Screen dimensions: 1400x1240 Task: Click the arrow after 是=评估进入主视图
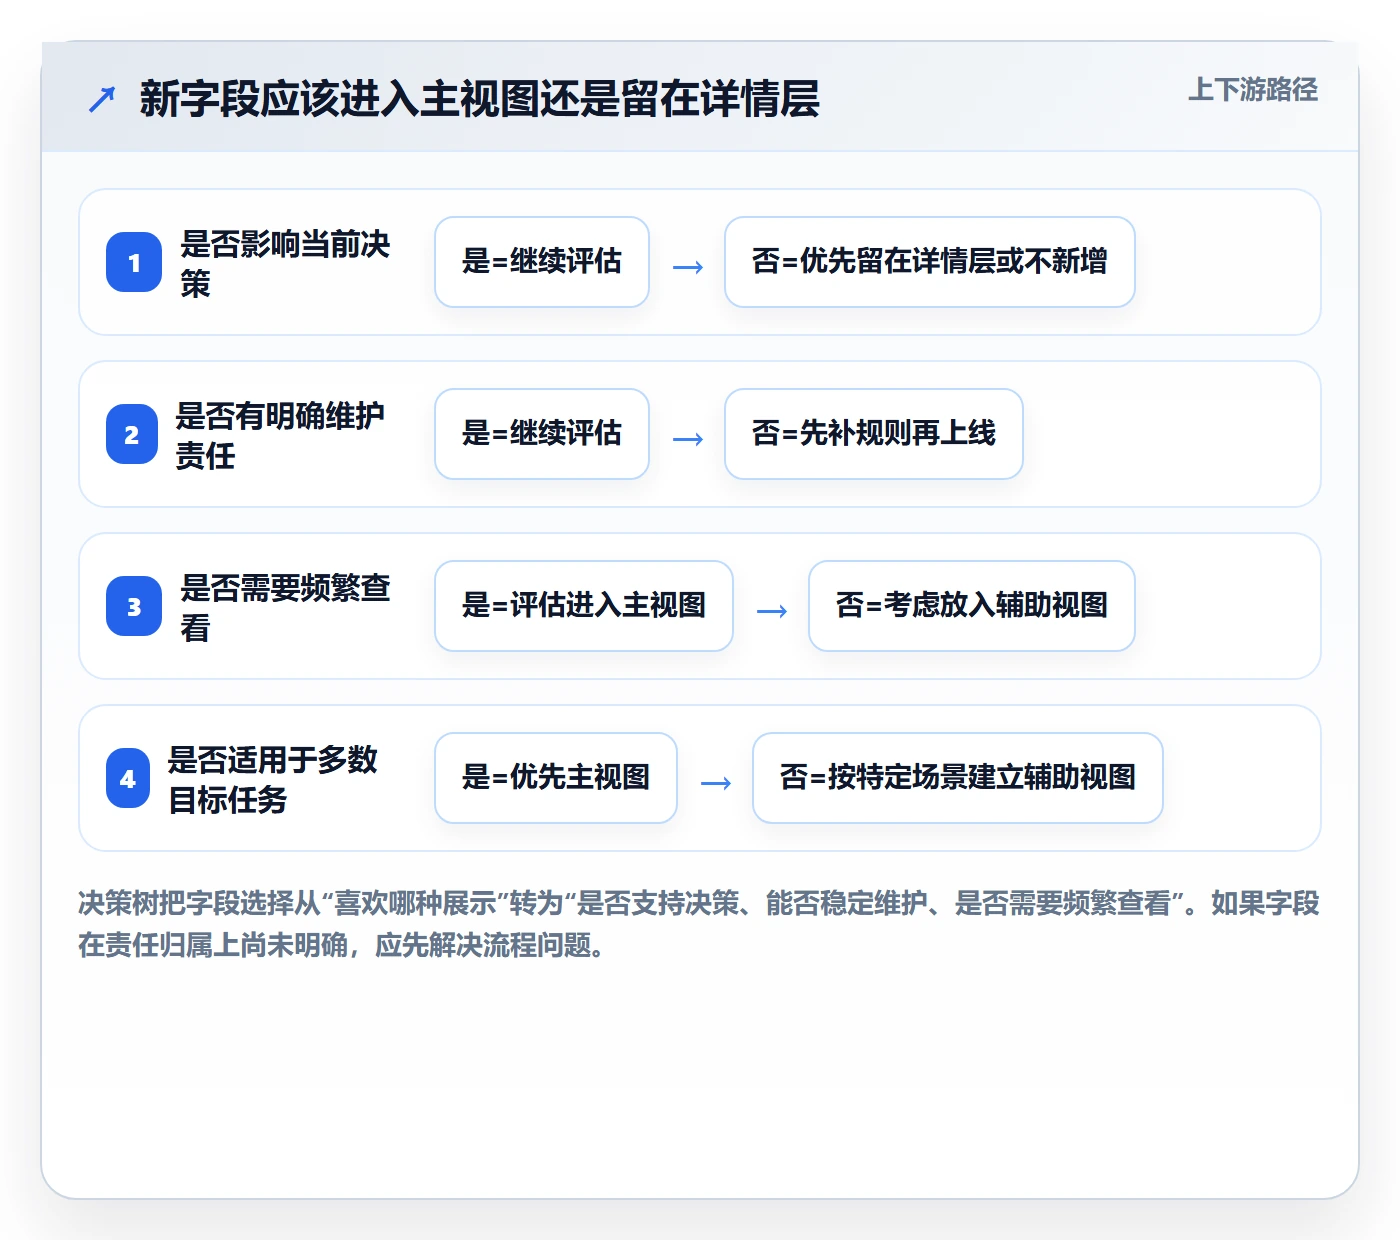(772, 611)
